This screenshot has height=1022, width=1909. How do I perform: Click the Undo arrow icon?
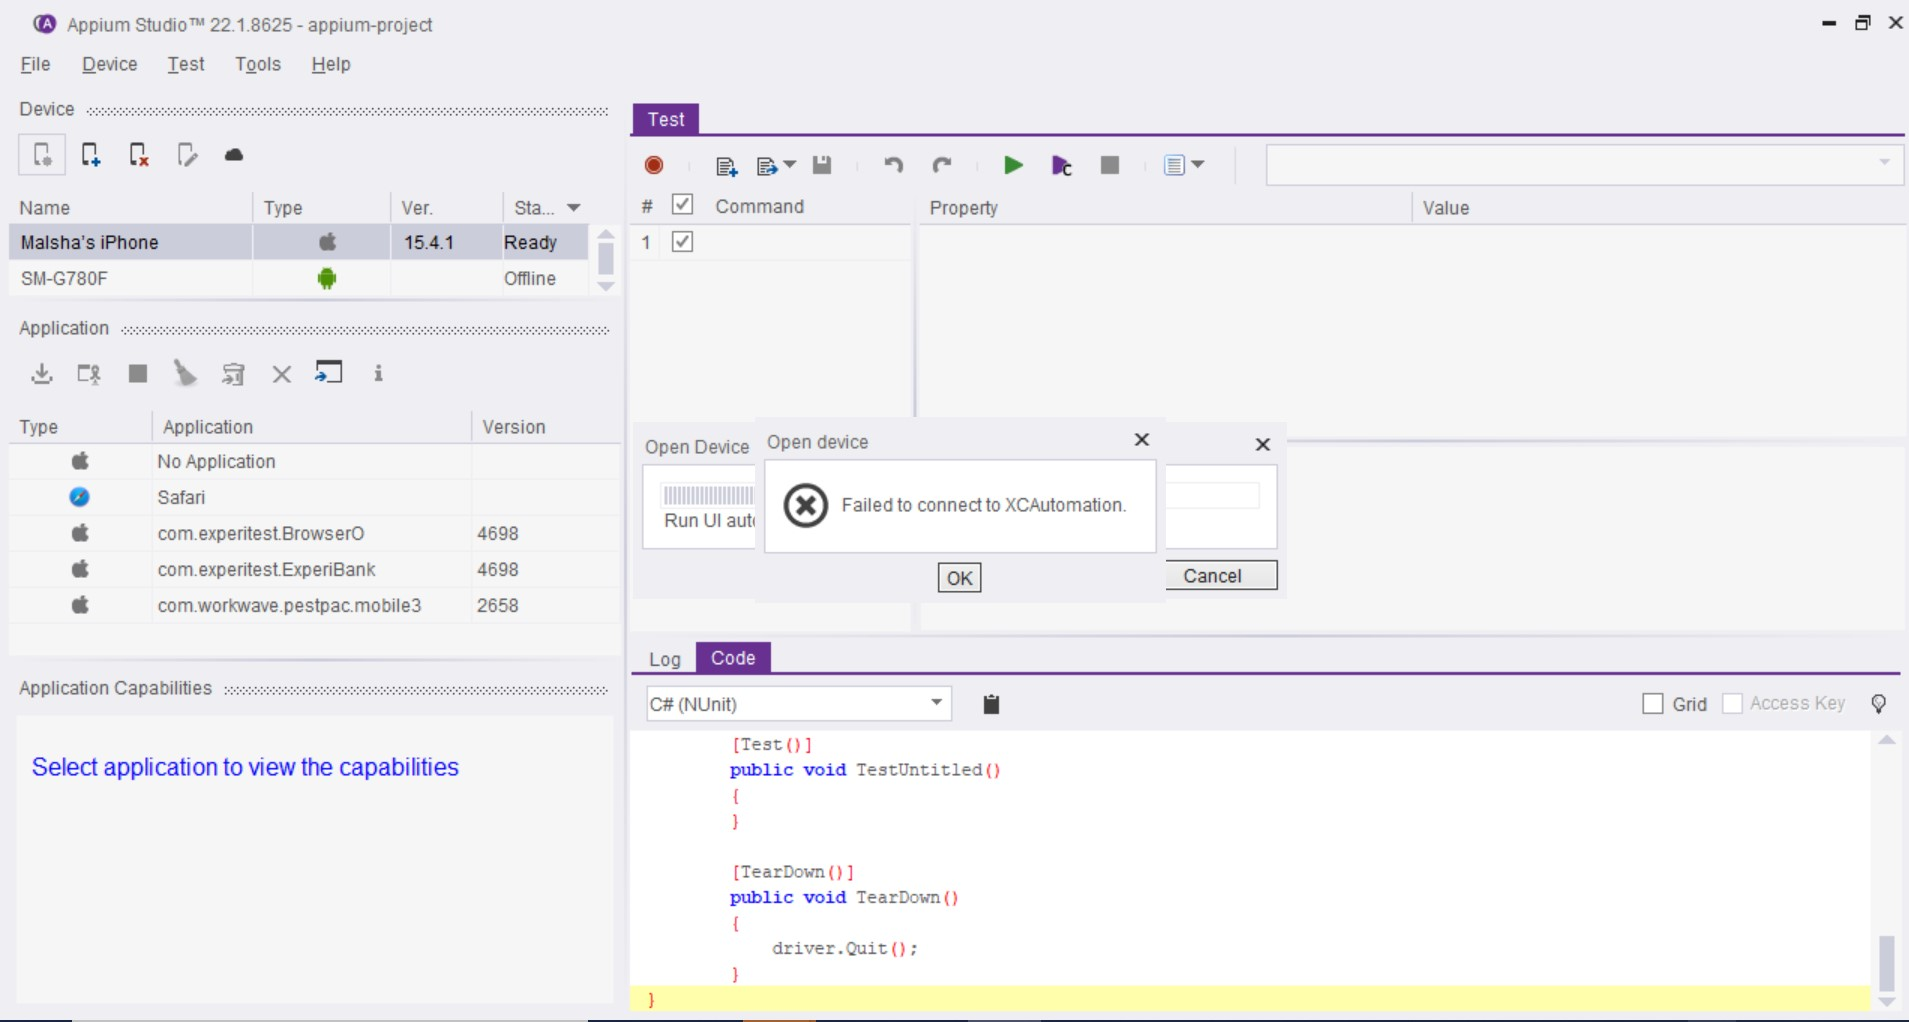coord(893,165)
